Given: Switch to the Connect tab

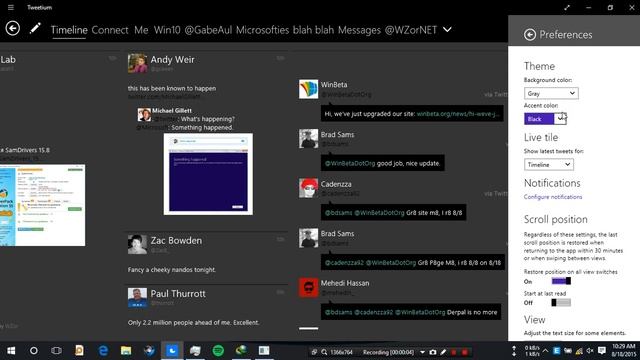Looking at the screenshot, I should (110, 30).
